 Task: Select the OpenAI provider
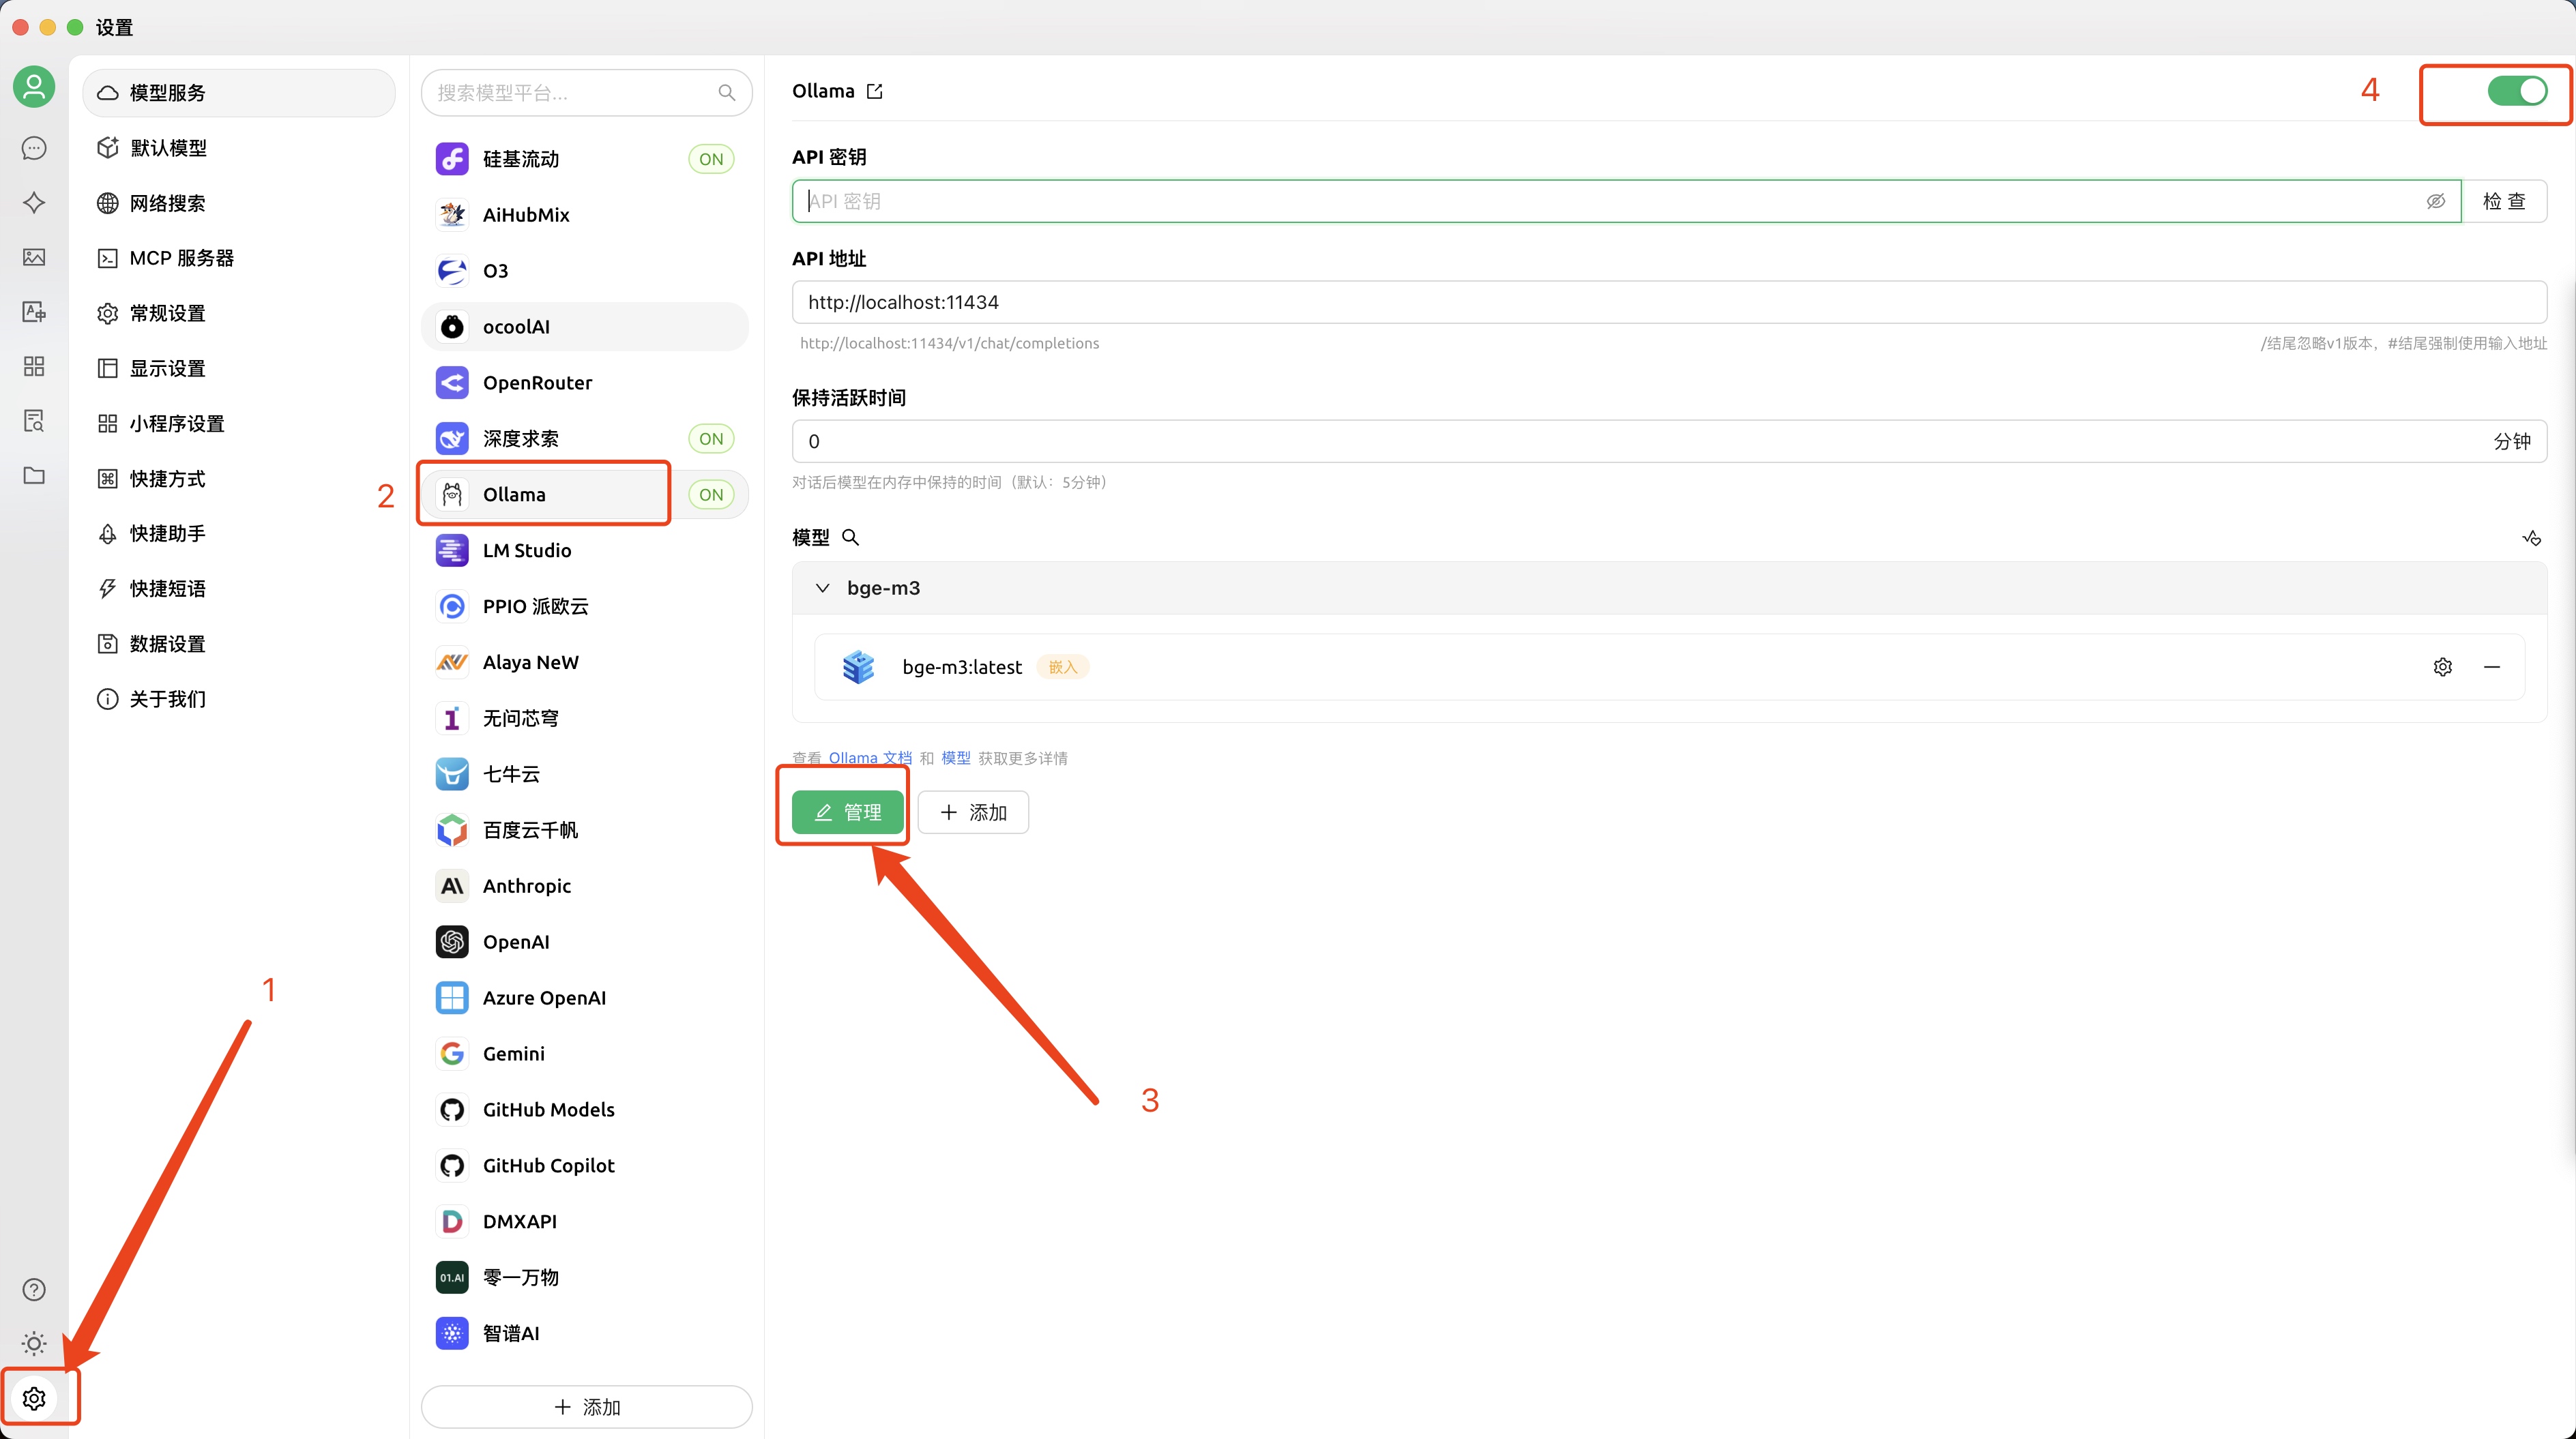click(x=585, y=942)
